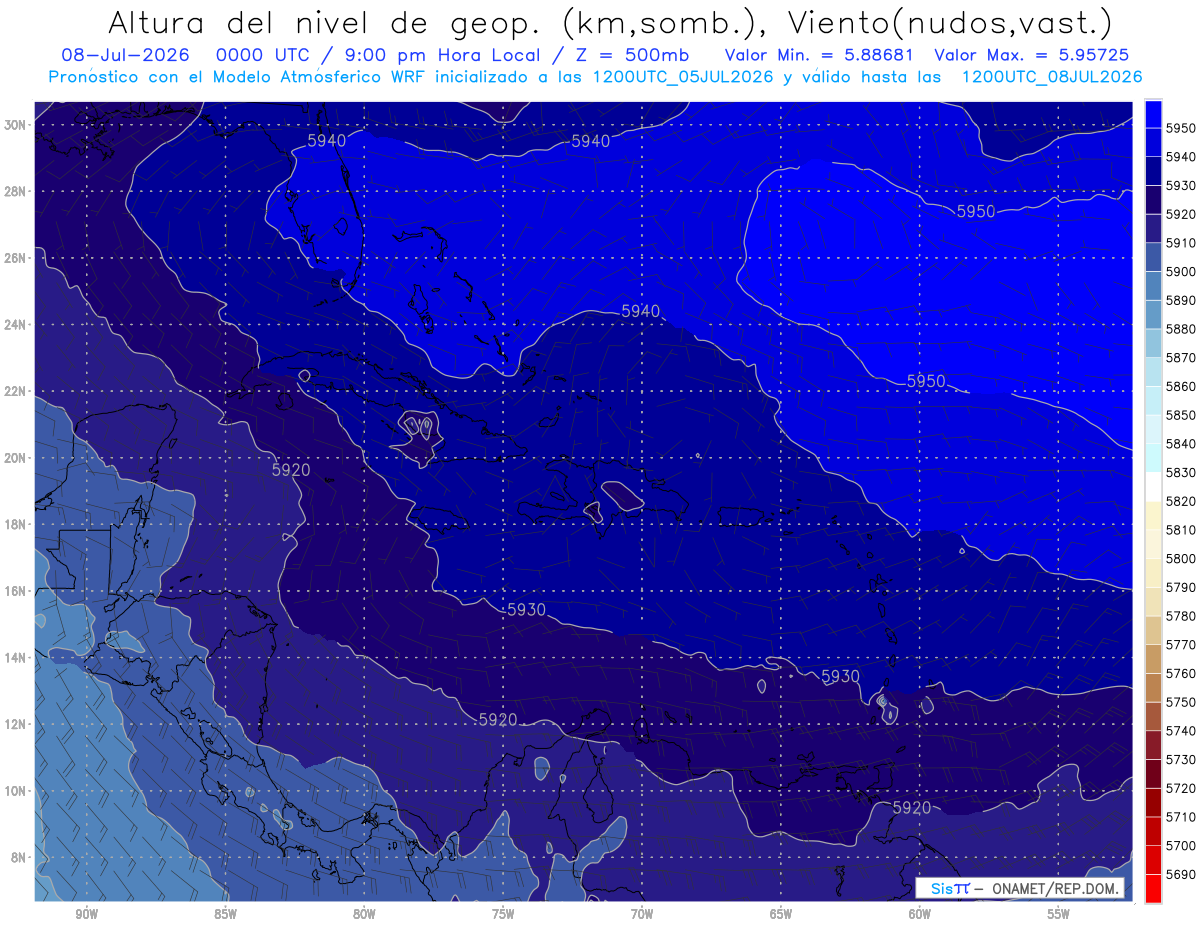Click tan legend band between 5760 and 5770
This screenshot has width=1200, height=927.
[x=1153, y=659]
